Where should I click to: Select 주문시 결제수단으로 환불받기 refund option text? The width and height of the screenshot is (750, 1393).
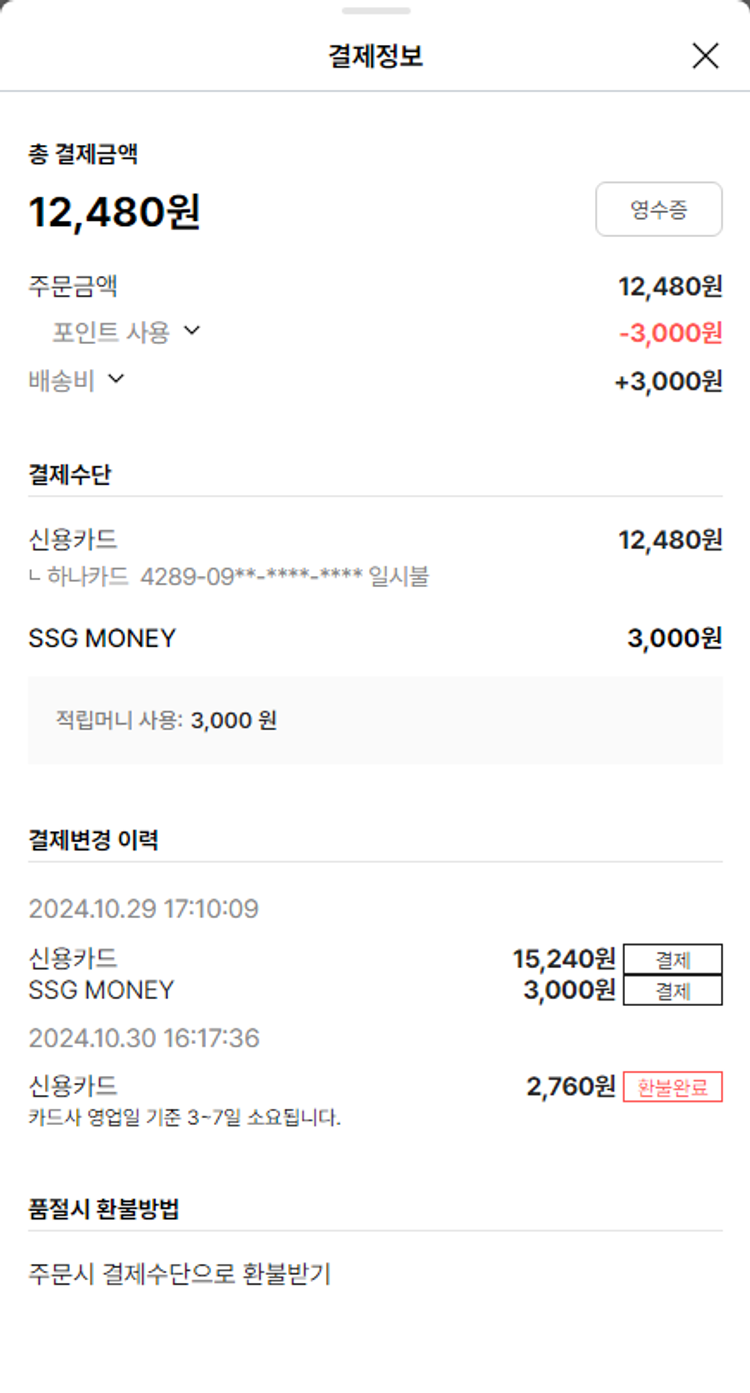pyautogui.click(x=180, y=1274)
